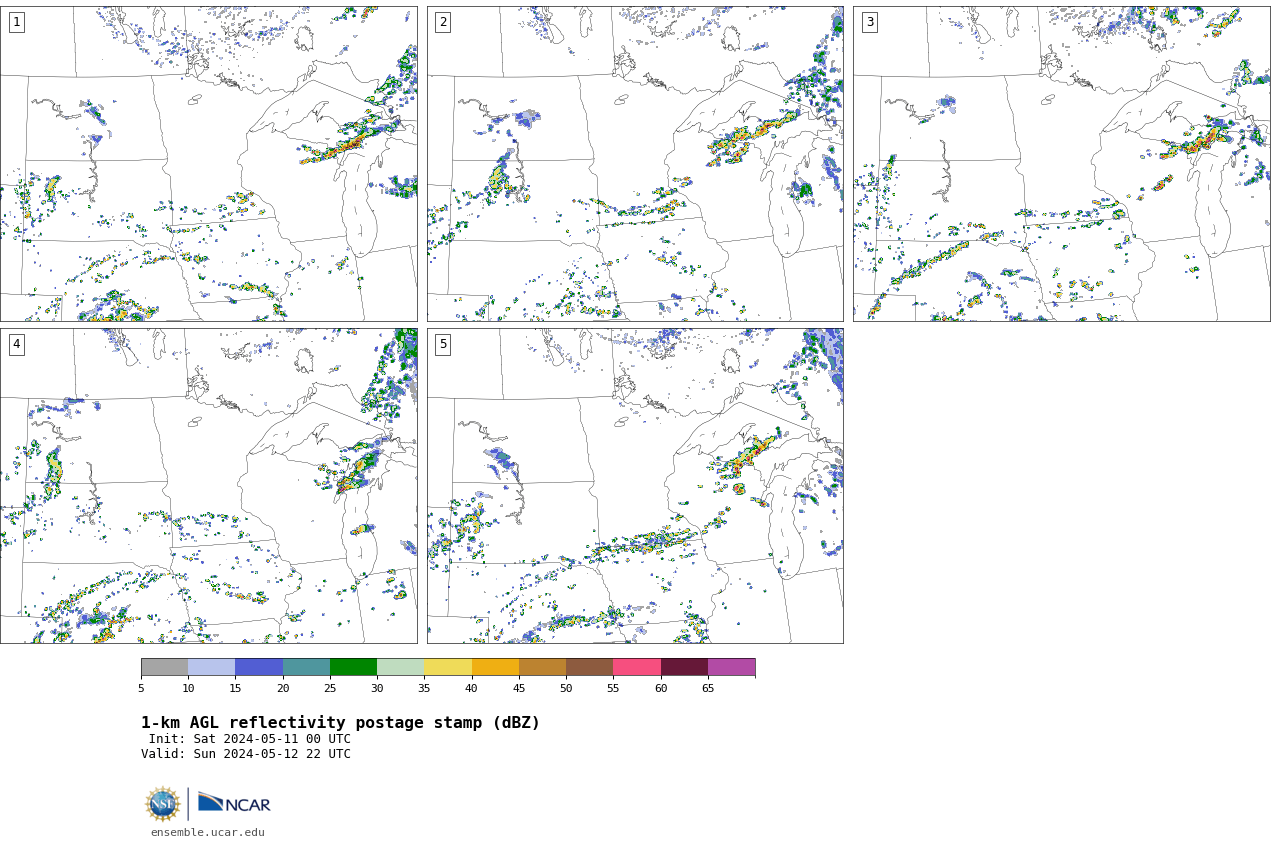
Task: Click the panel number label 2
Action: click(x=443, y=22)
